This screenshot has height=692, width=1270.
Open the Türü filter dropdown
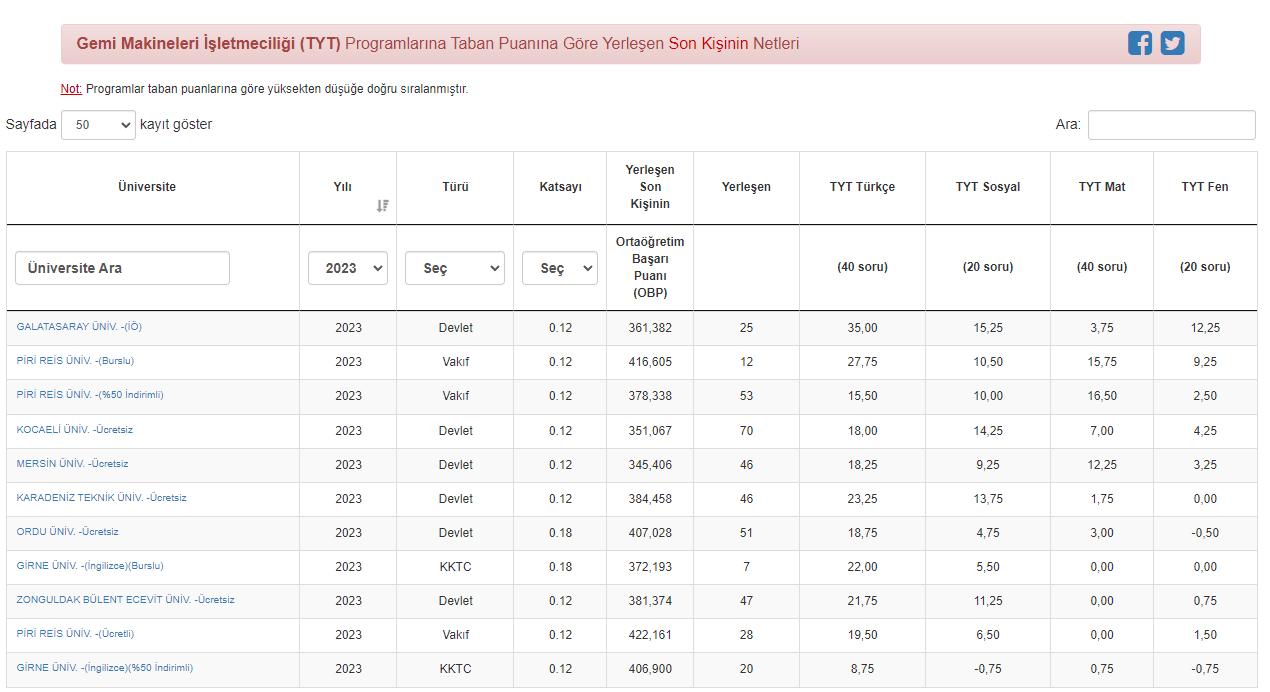click(455, 268)
